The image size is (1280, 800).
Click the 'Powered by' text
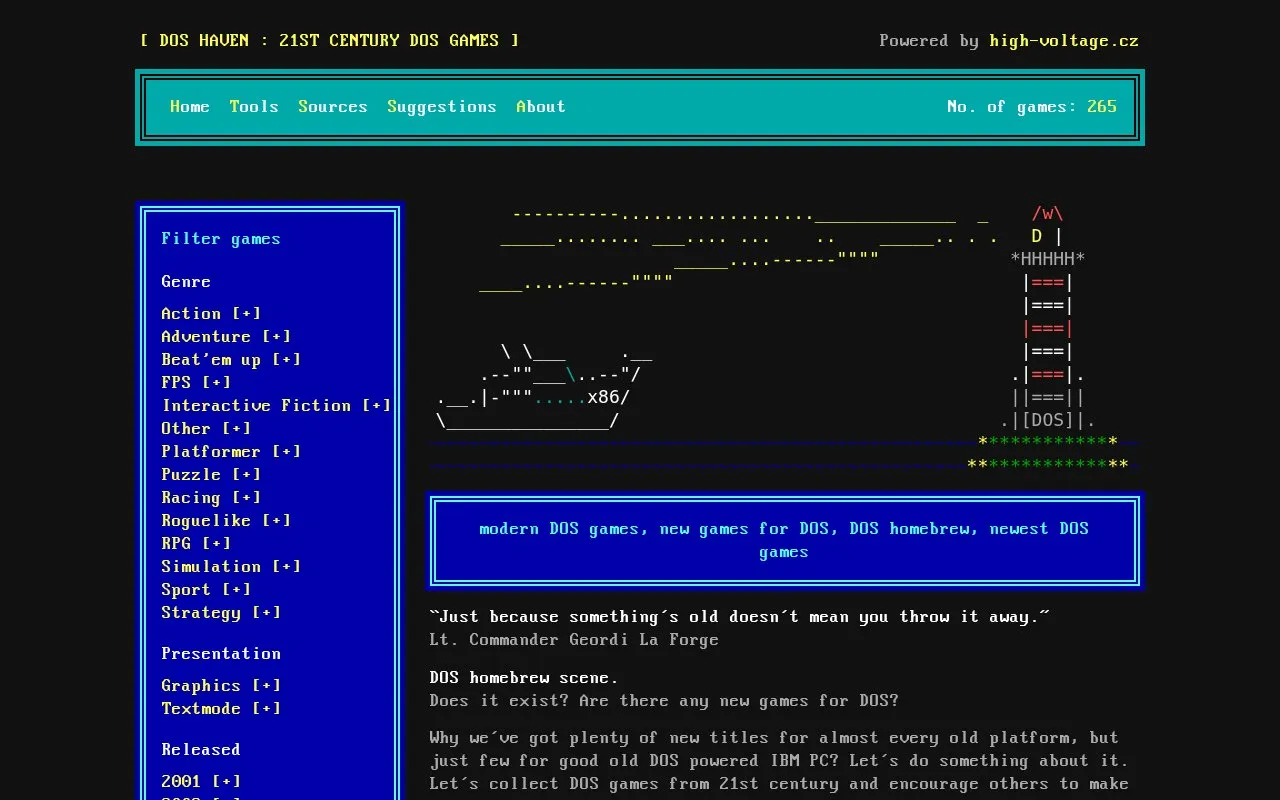(929, 41)
